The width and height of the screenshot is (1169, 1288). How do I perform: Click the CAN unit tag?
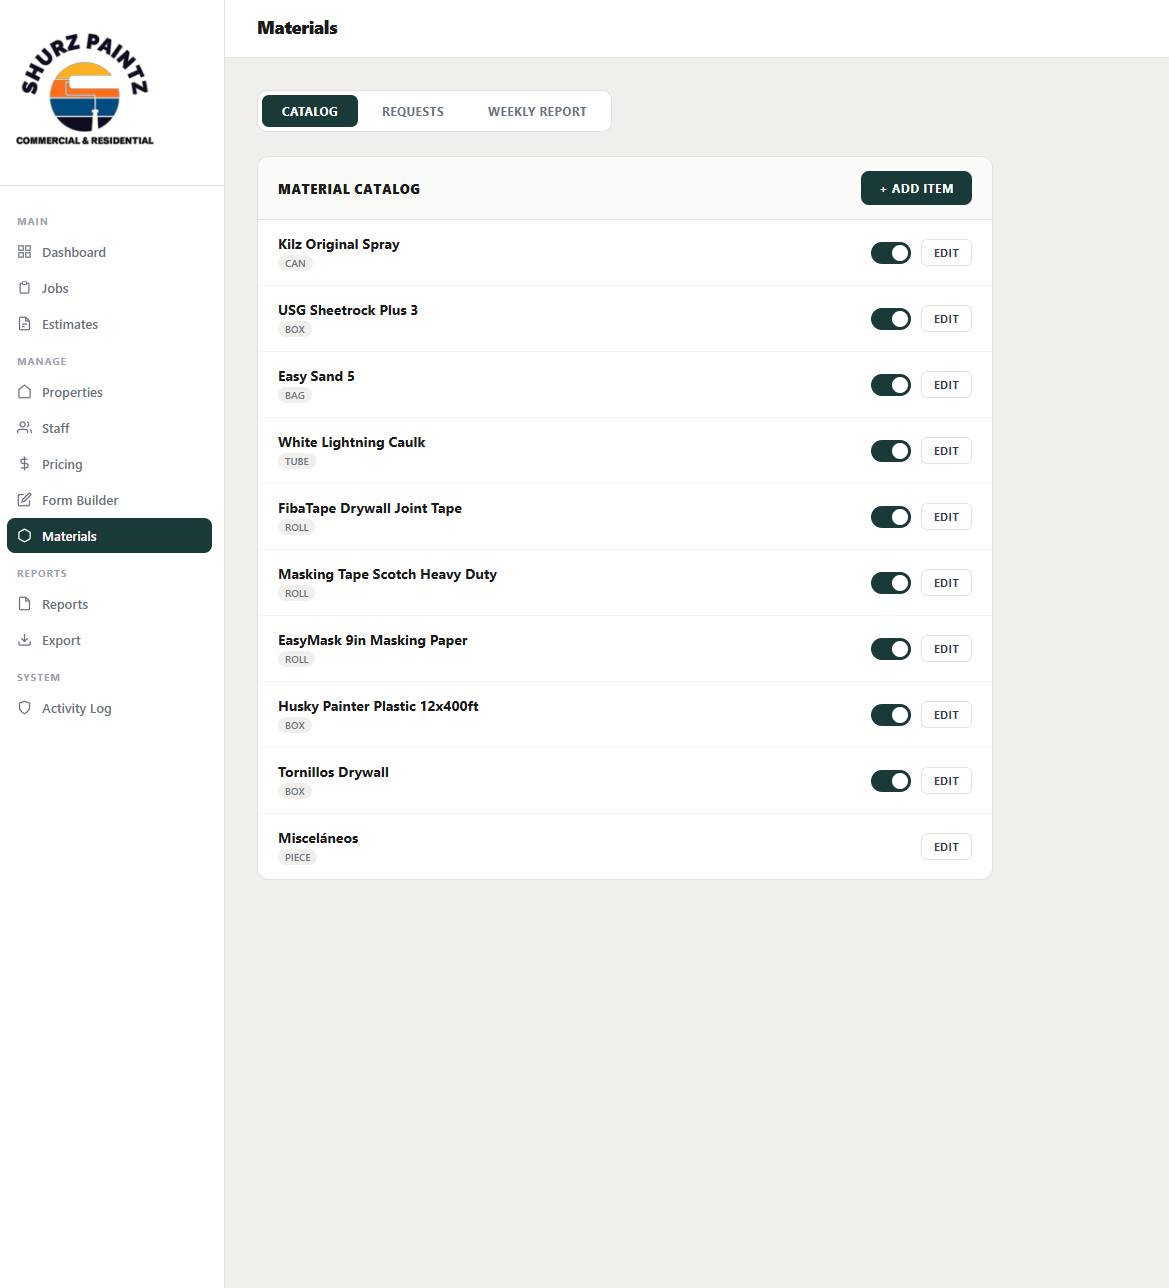coord(295,264)
